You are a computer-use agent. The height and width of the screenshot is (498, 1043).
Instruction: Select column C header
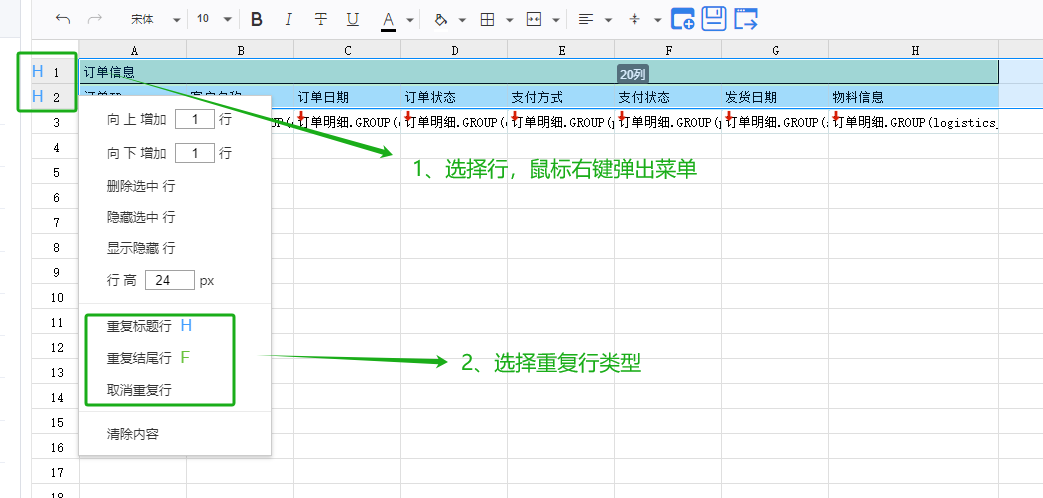347,50
